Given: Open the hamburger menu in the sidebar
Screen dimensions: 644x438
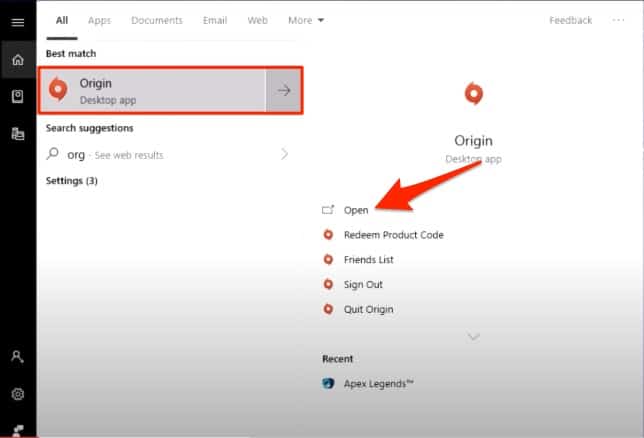Looking at the screenshot, I should [x=18, y=22].
